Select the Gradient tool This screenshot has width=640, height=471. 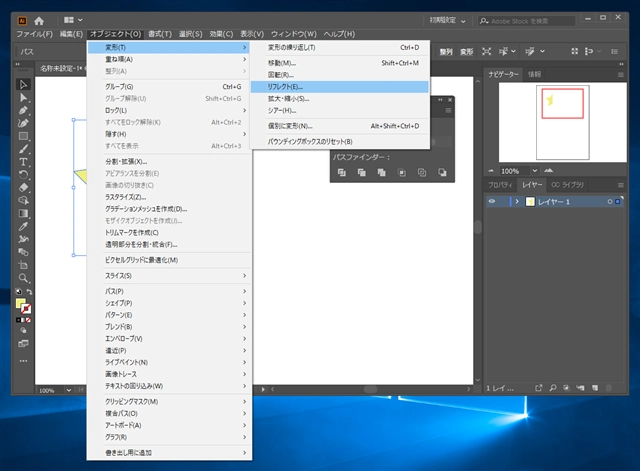click(23, 213)
